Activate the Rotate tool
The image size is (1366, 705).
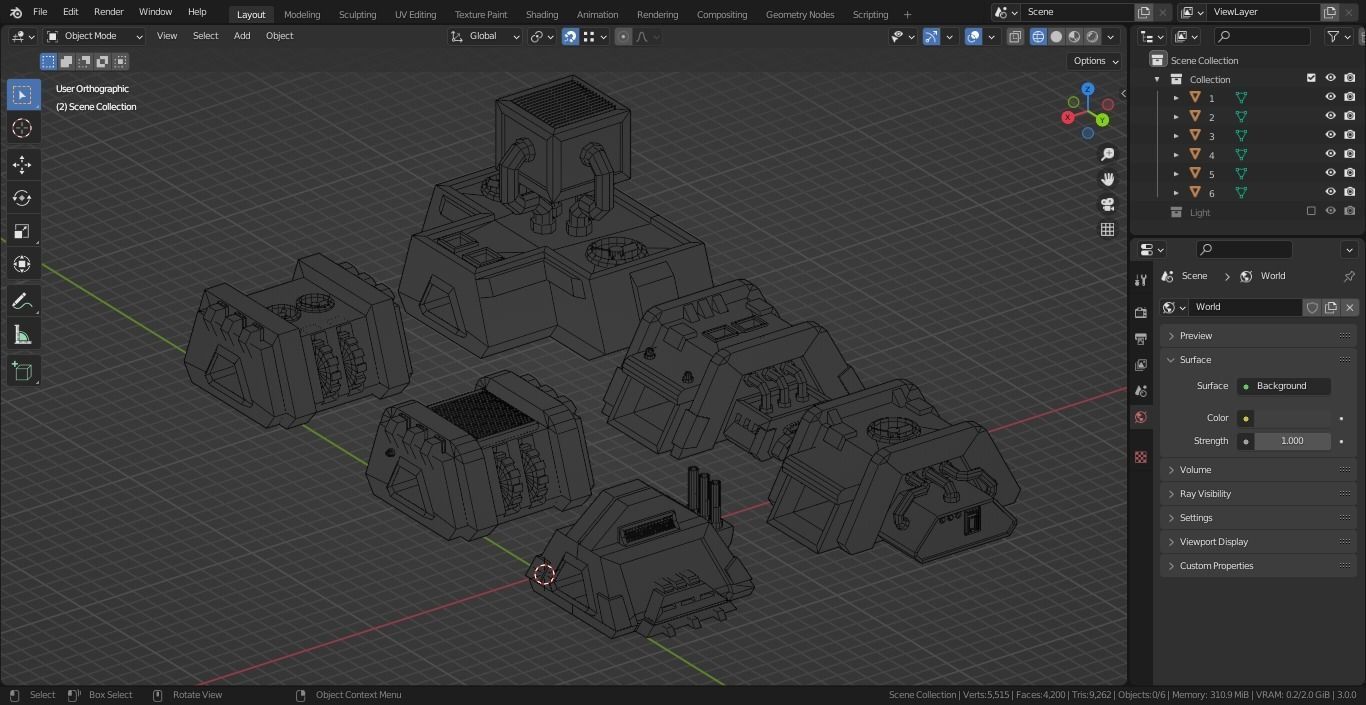tap(21, 197)
